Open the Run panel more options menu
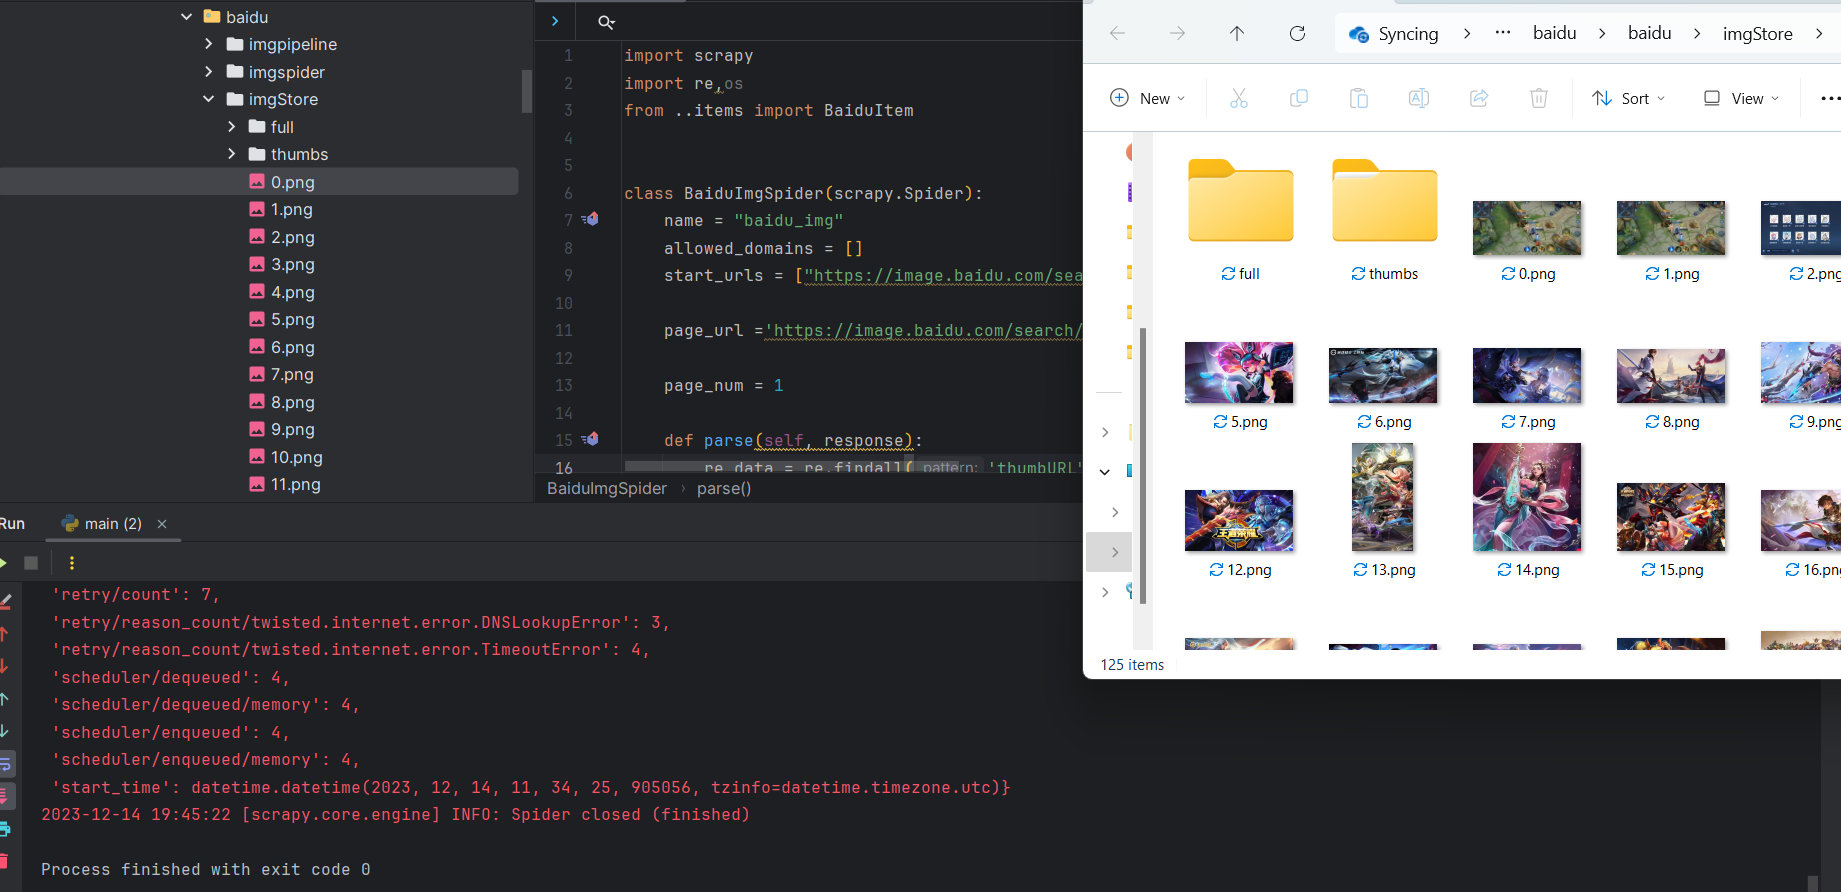The image size is (1841, 892). (x=72, y=563)
